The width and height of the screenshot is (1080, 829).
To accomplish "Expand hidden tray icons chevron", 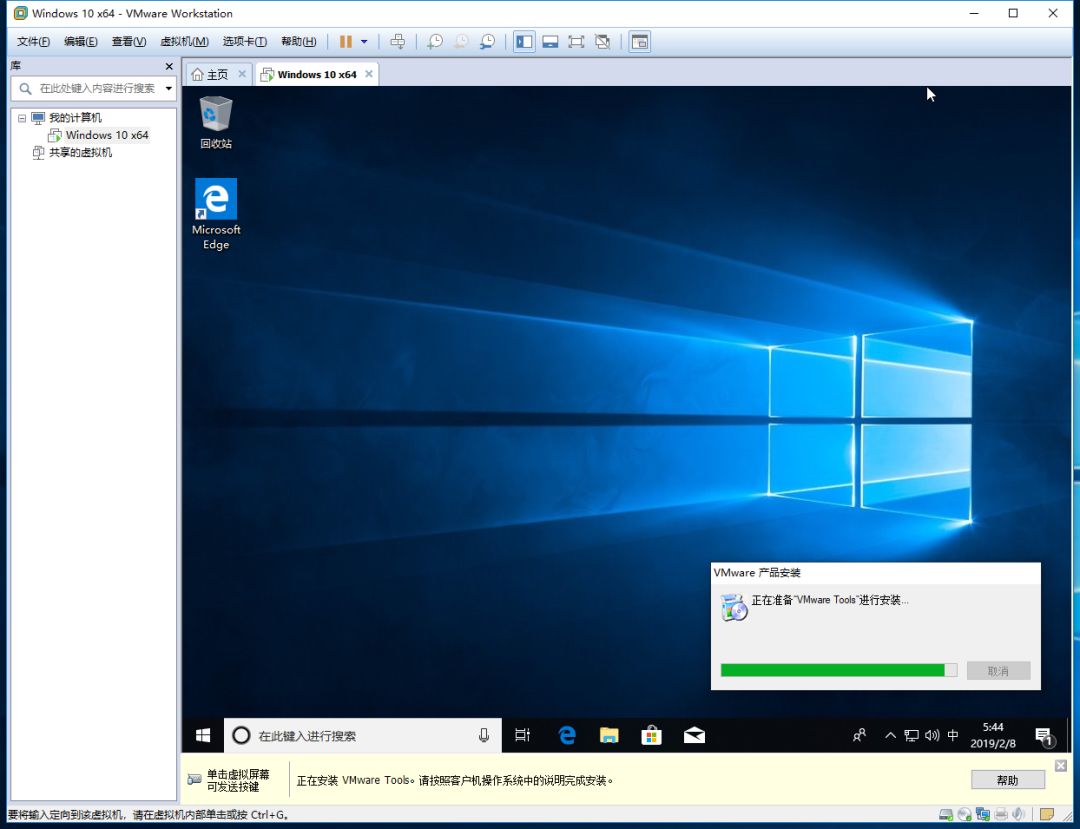I will pos(890,735).
